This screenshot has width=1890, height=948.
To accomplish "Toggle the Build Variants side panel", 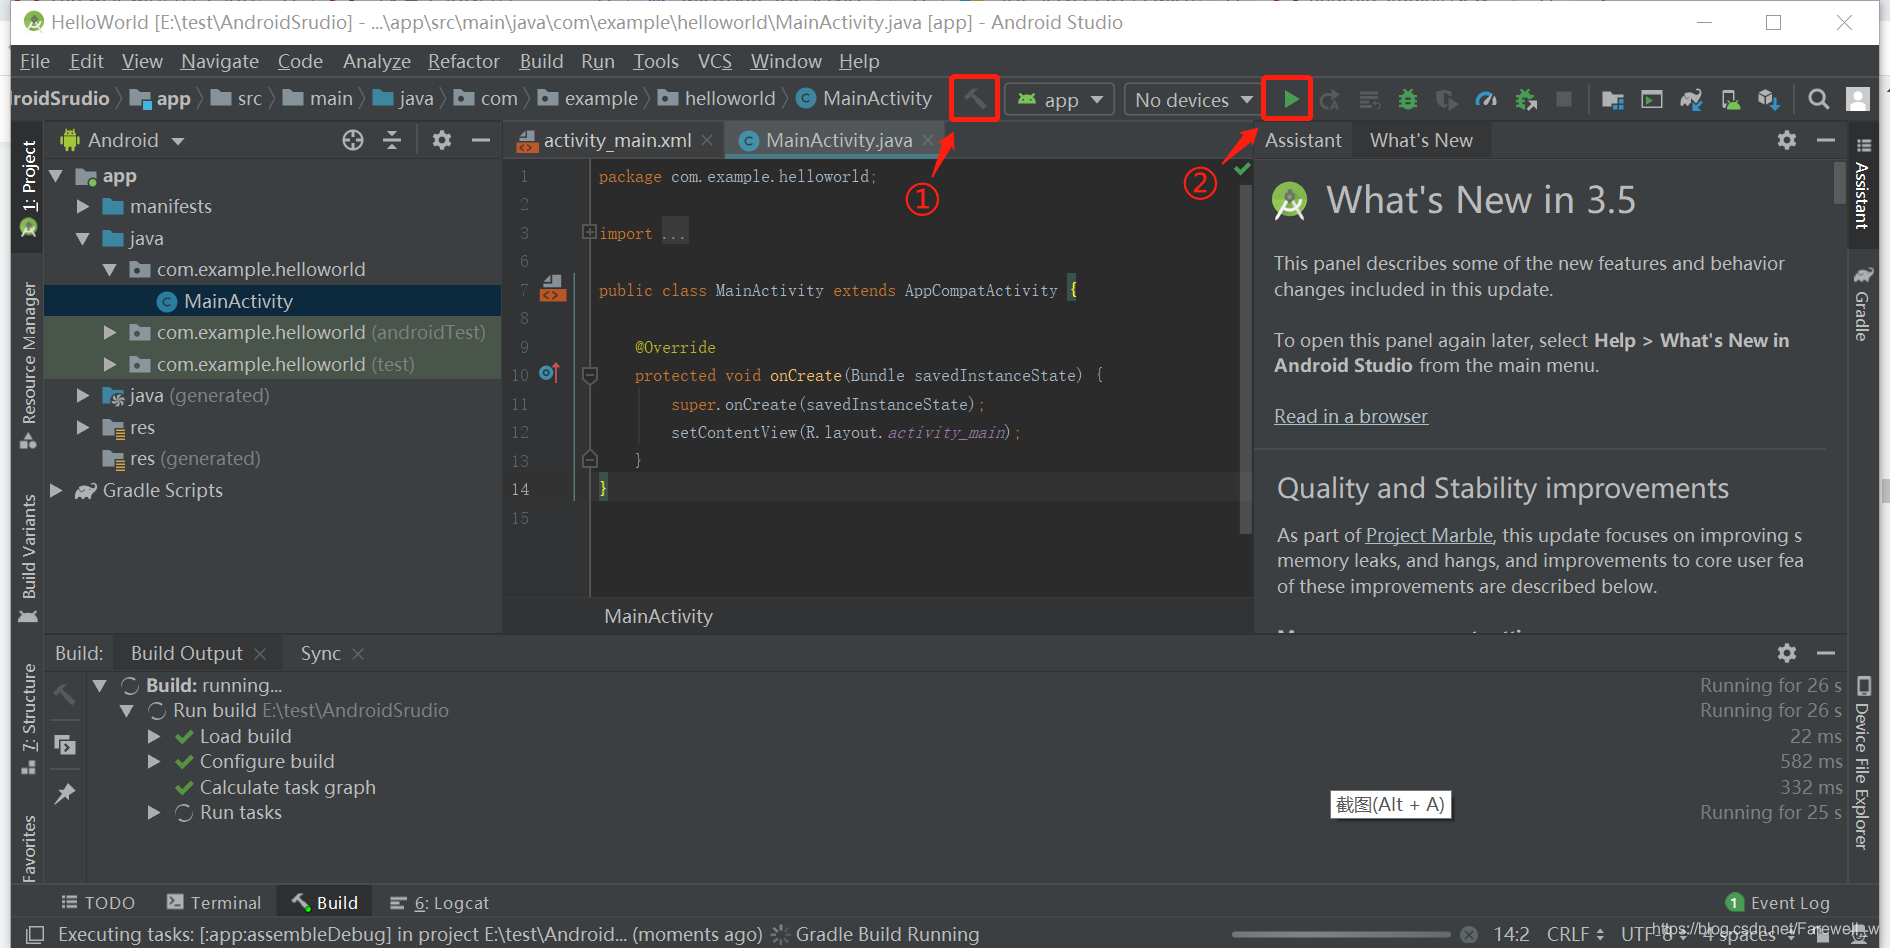I will pos(28,559).
